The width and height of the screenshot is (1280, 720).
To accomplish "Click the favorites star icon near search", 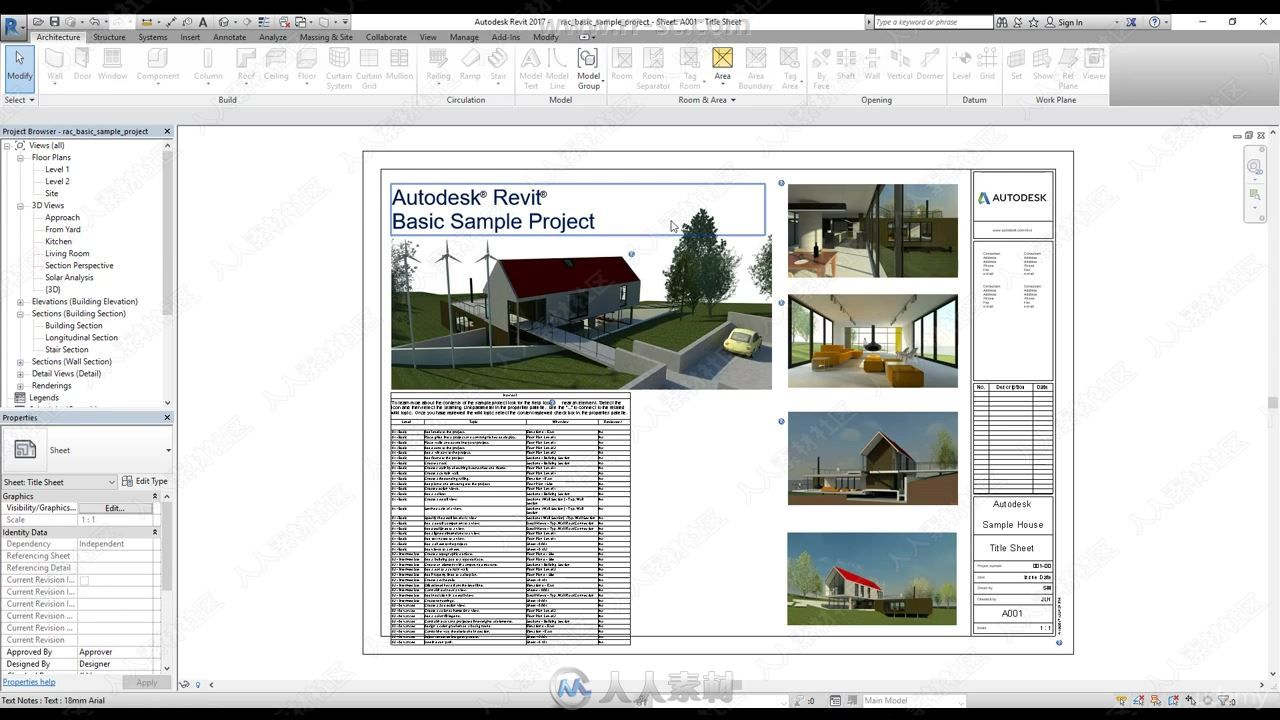I will click(1034, 21).
